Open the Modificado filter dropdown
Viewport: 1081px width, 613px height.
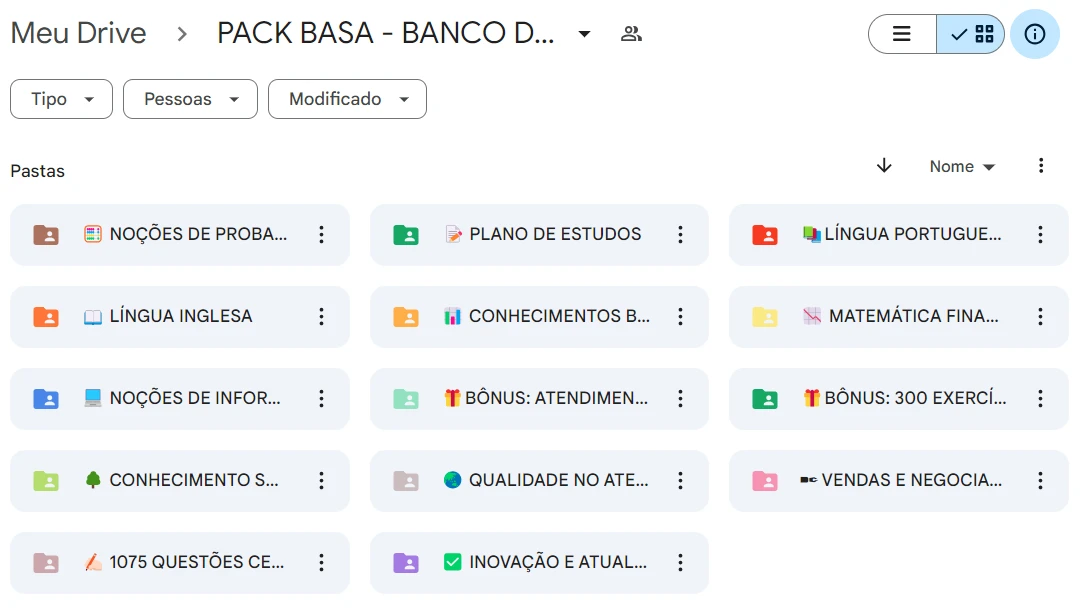pyautogui.click(x=347, y=99)
